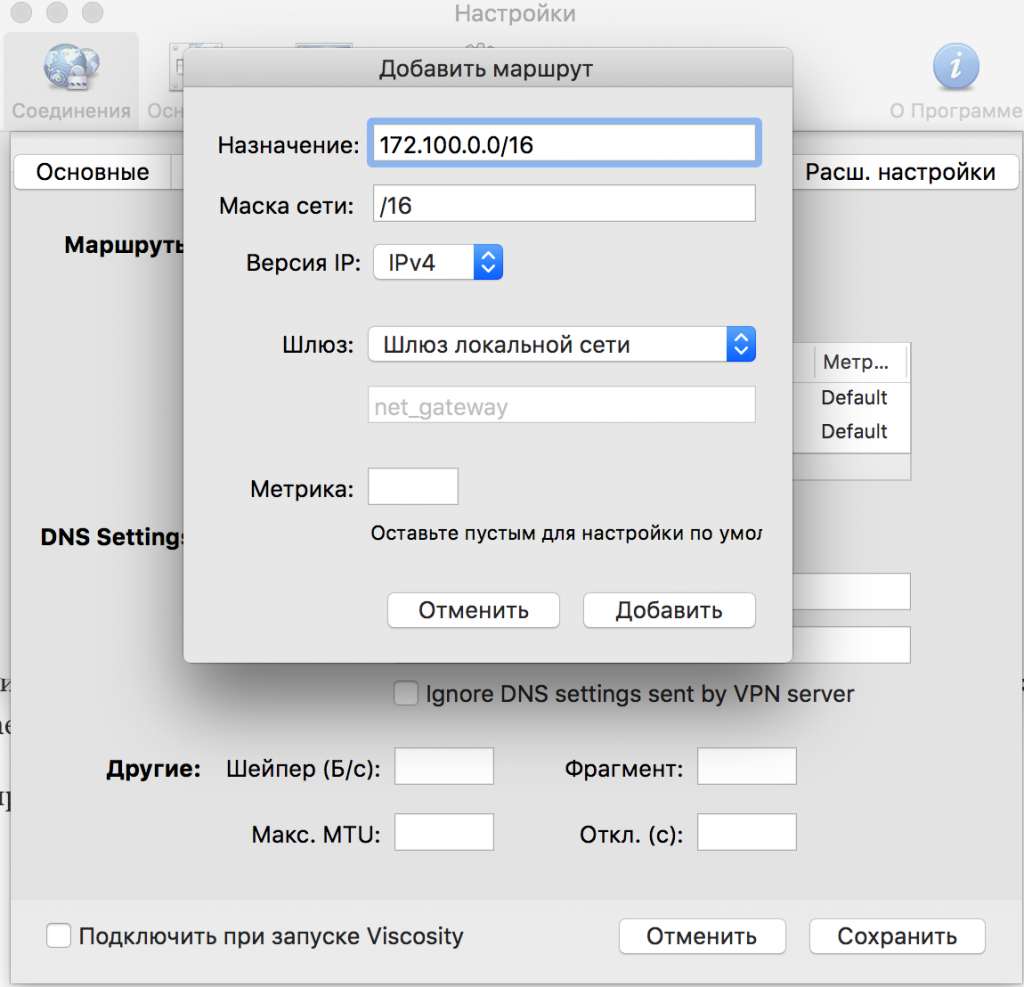Confirm the route with Добавить
1024x987 pixels.
pyautogui.click(x=668, y=610)
